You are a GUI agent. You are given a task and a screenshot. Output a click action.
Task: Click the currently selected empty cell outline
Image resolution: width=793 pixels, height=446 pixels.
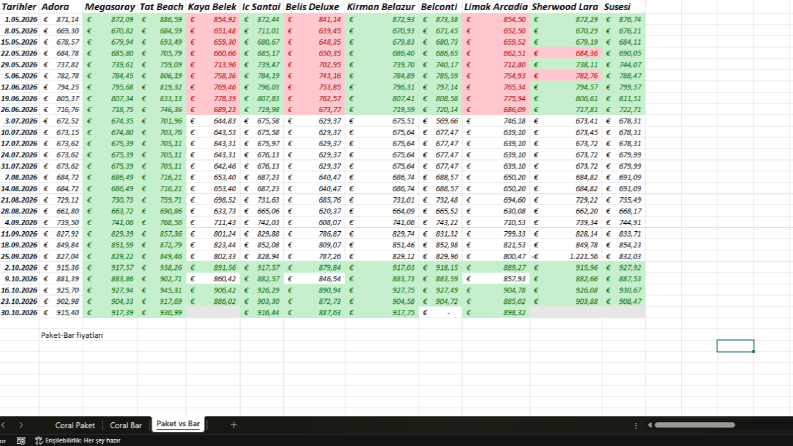point(735,346)
